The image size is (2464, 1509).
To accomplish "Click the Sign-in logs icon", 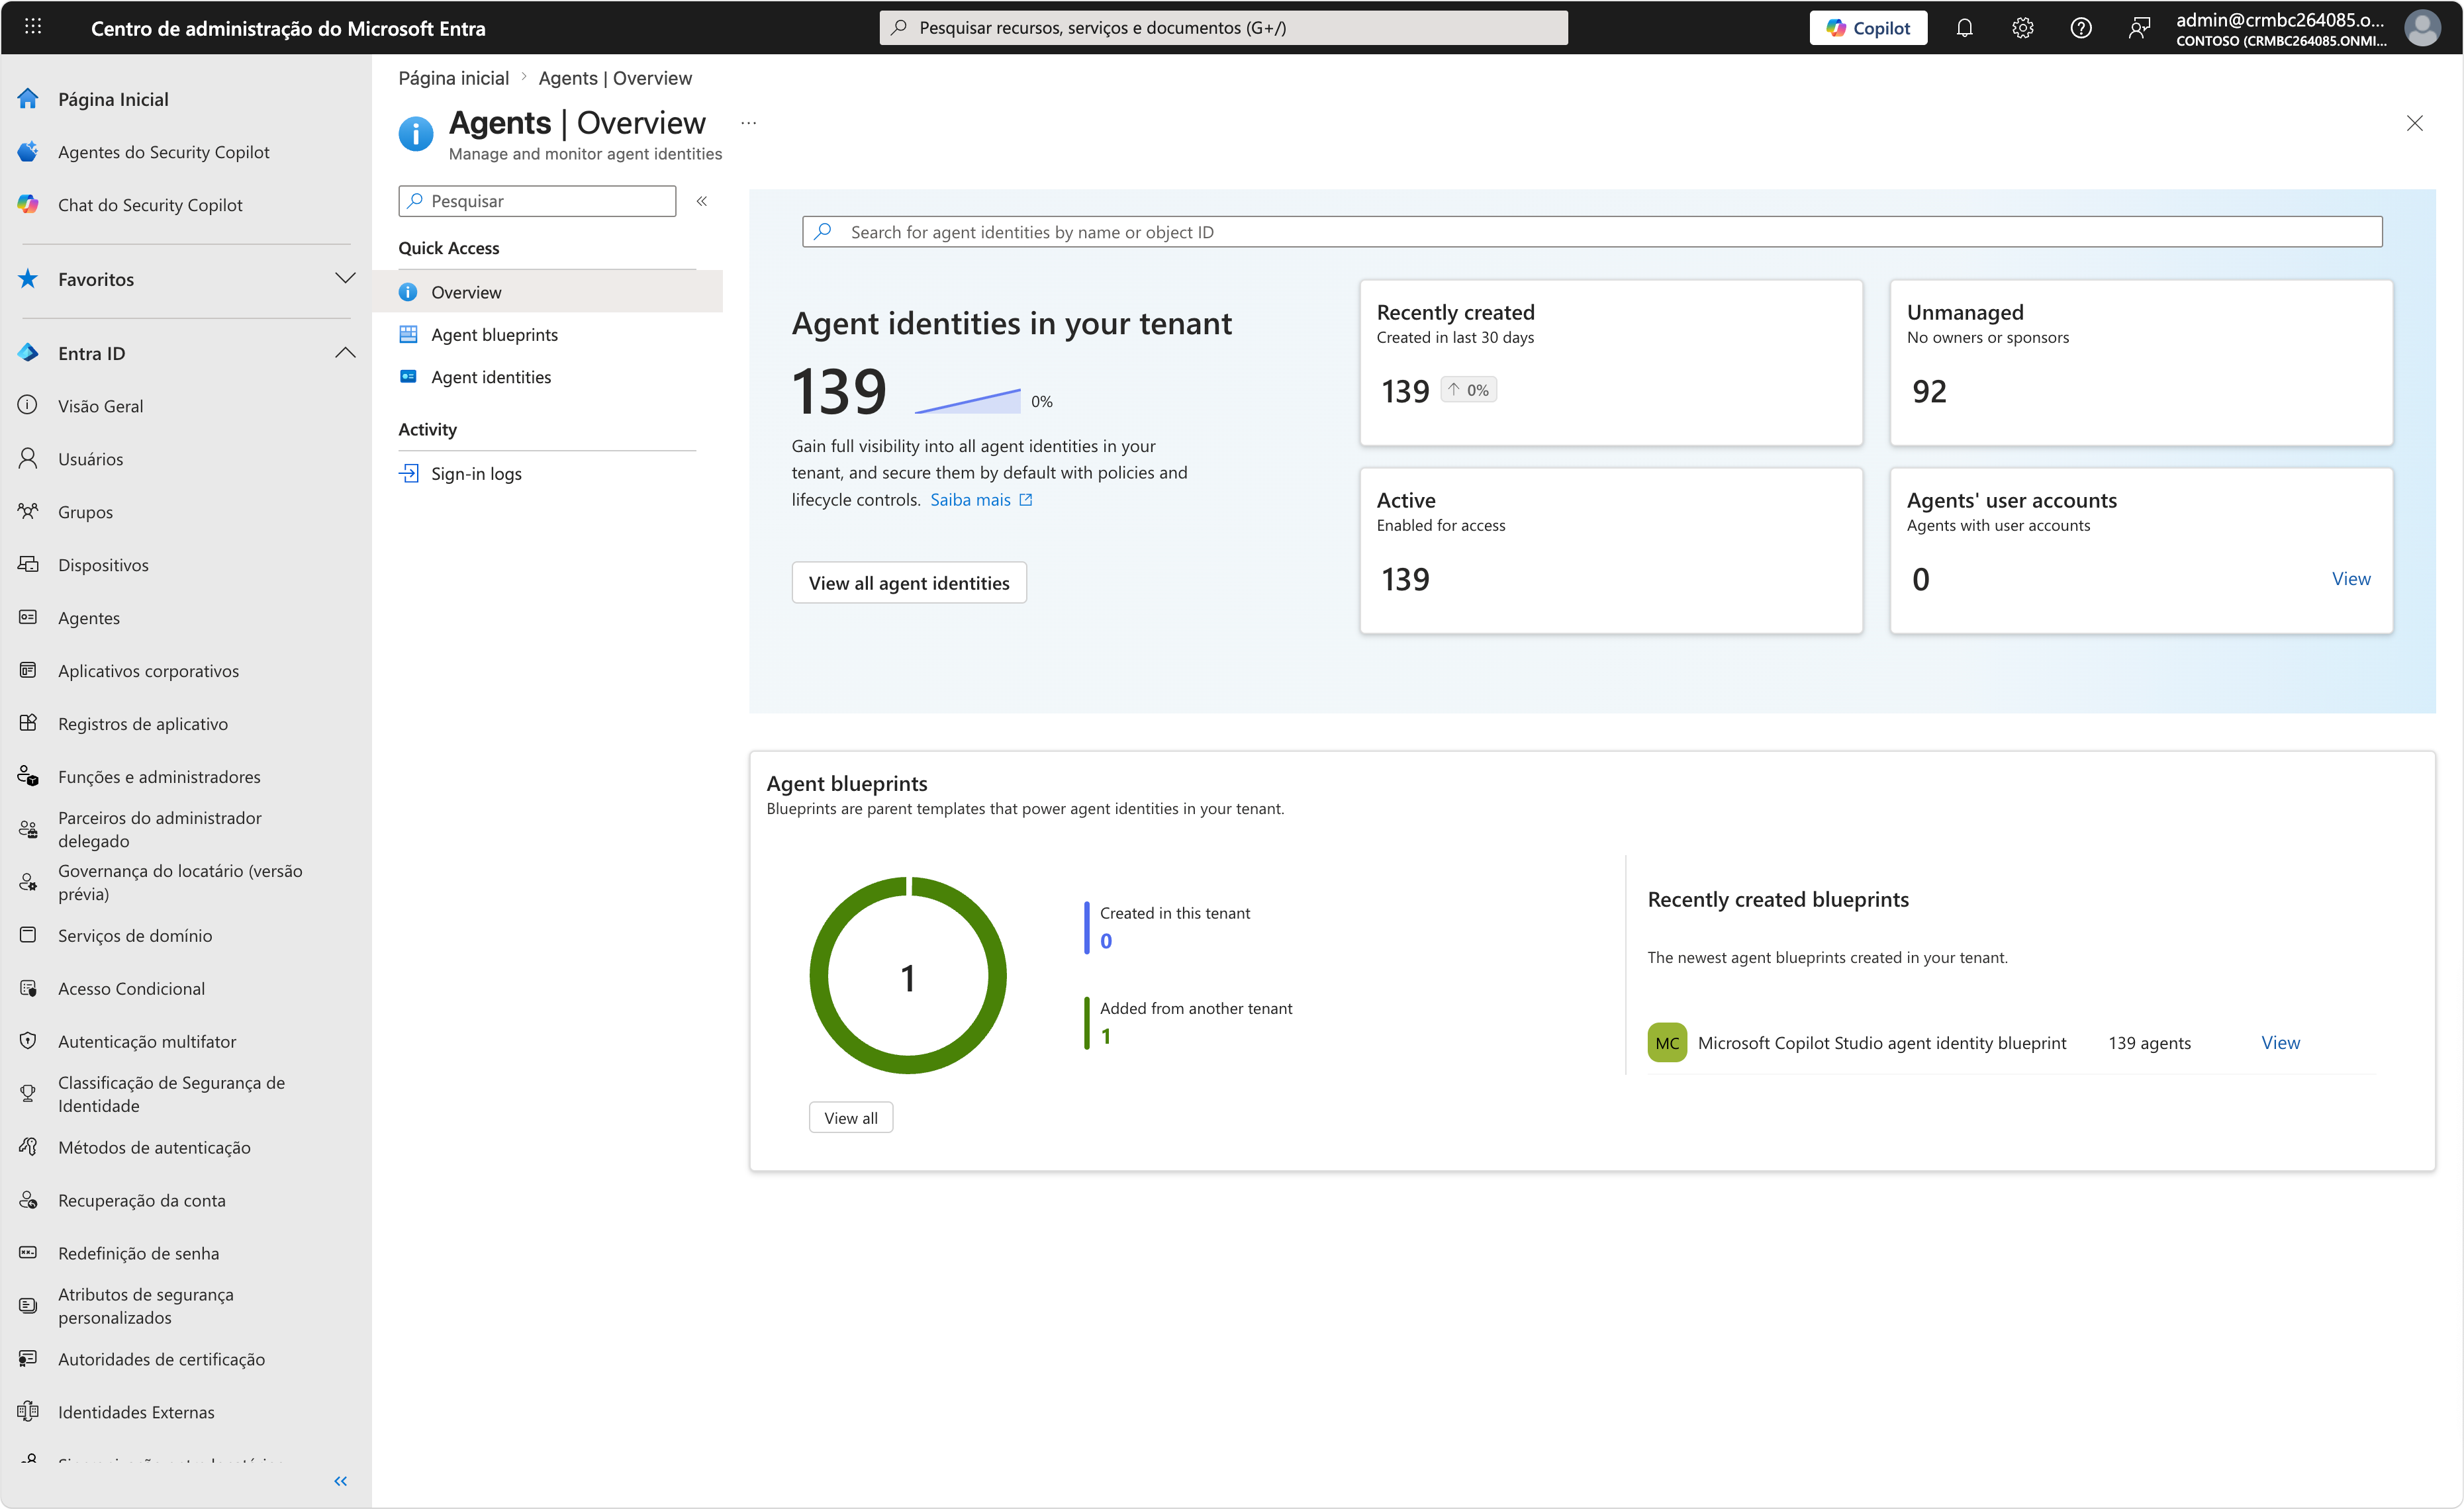I will pyautogui.click(x=408, y=473).
